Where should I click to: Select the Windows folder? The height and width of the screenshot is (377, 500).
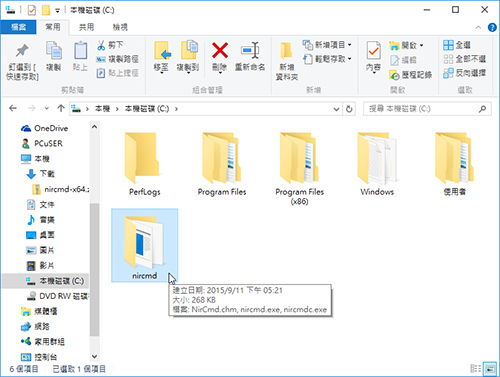[377, 164]
